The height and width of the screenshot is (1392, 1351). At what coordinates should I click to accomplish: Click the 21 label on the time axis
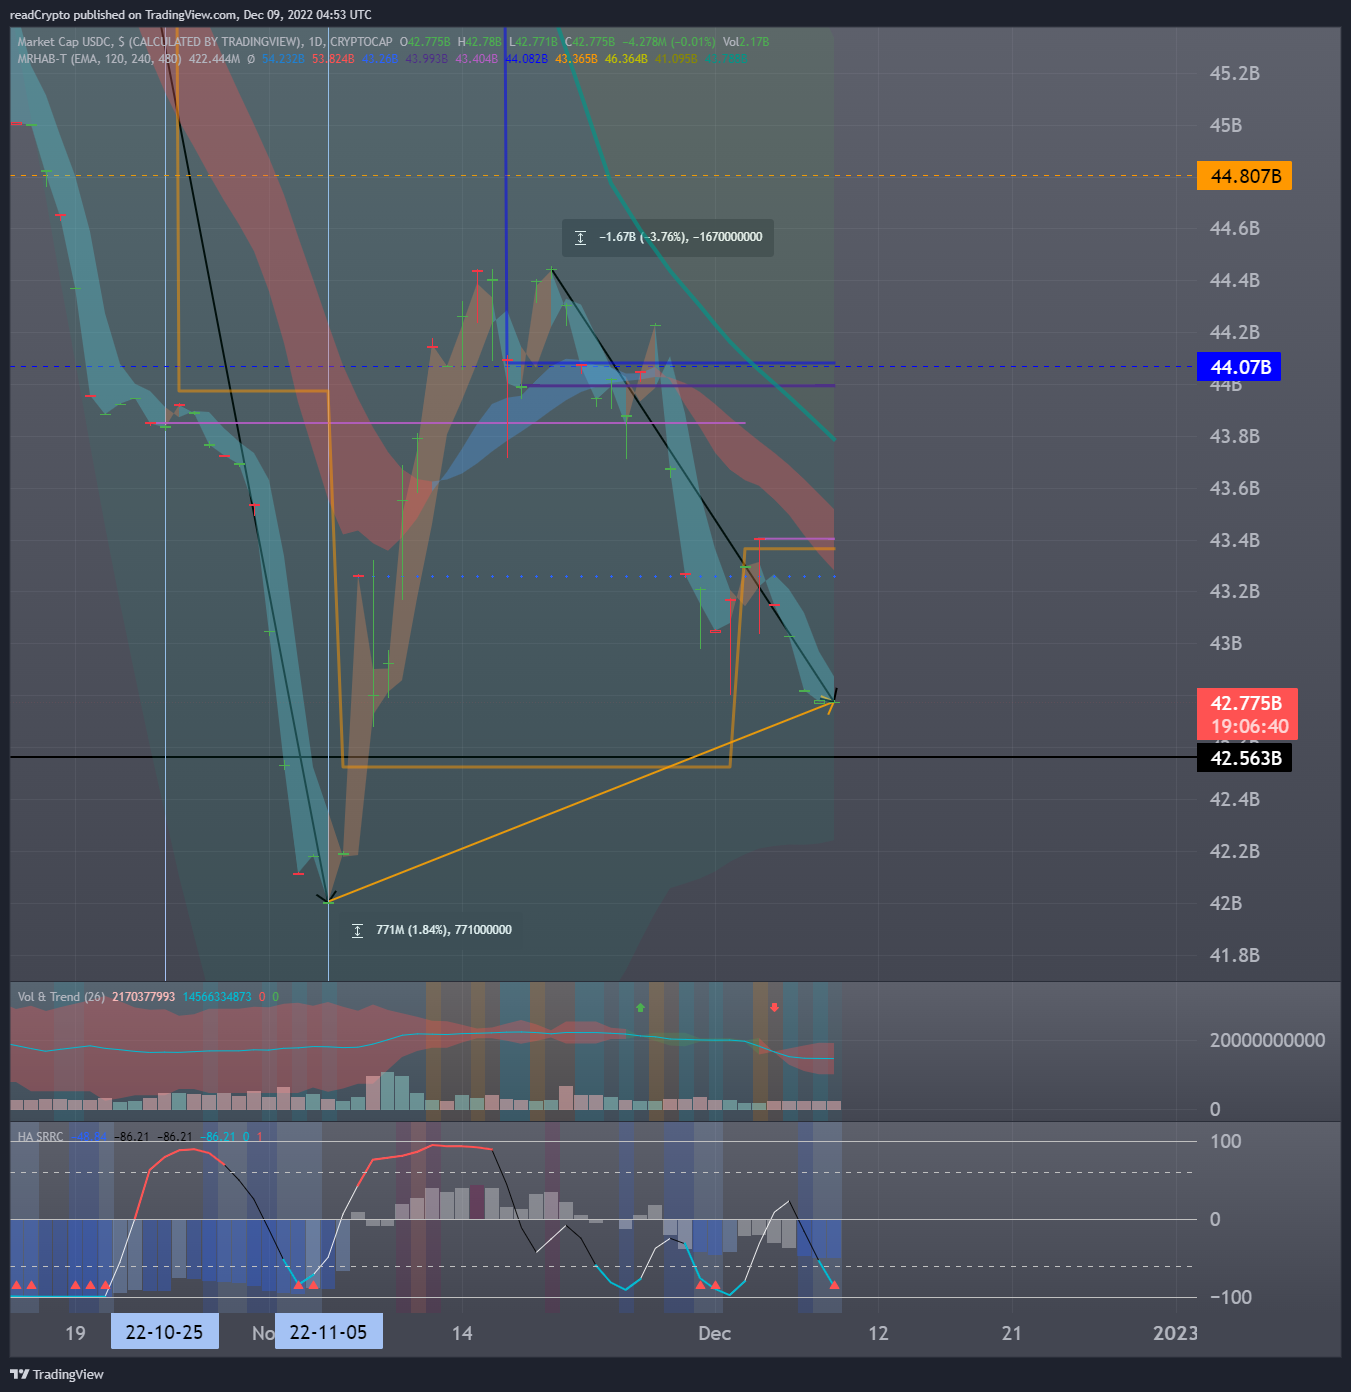pos(1012,1333)
